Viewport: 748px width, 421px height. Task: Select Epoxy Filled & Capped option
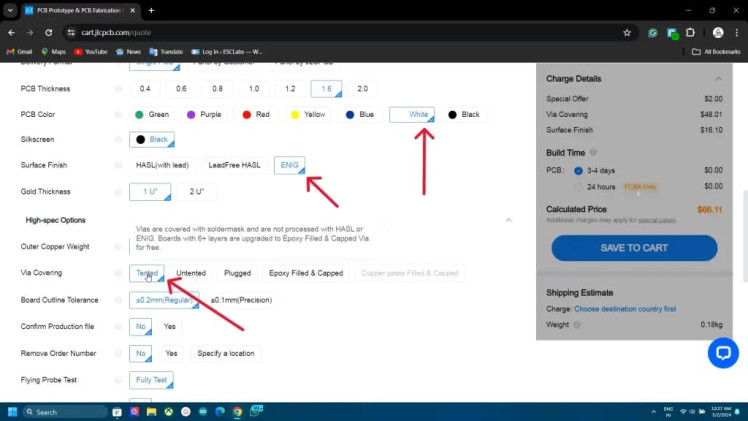[306, 273]
